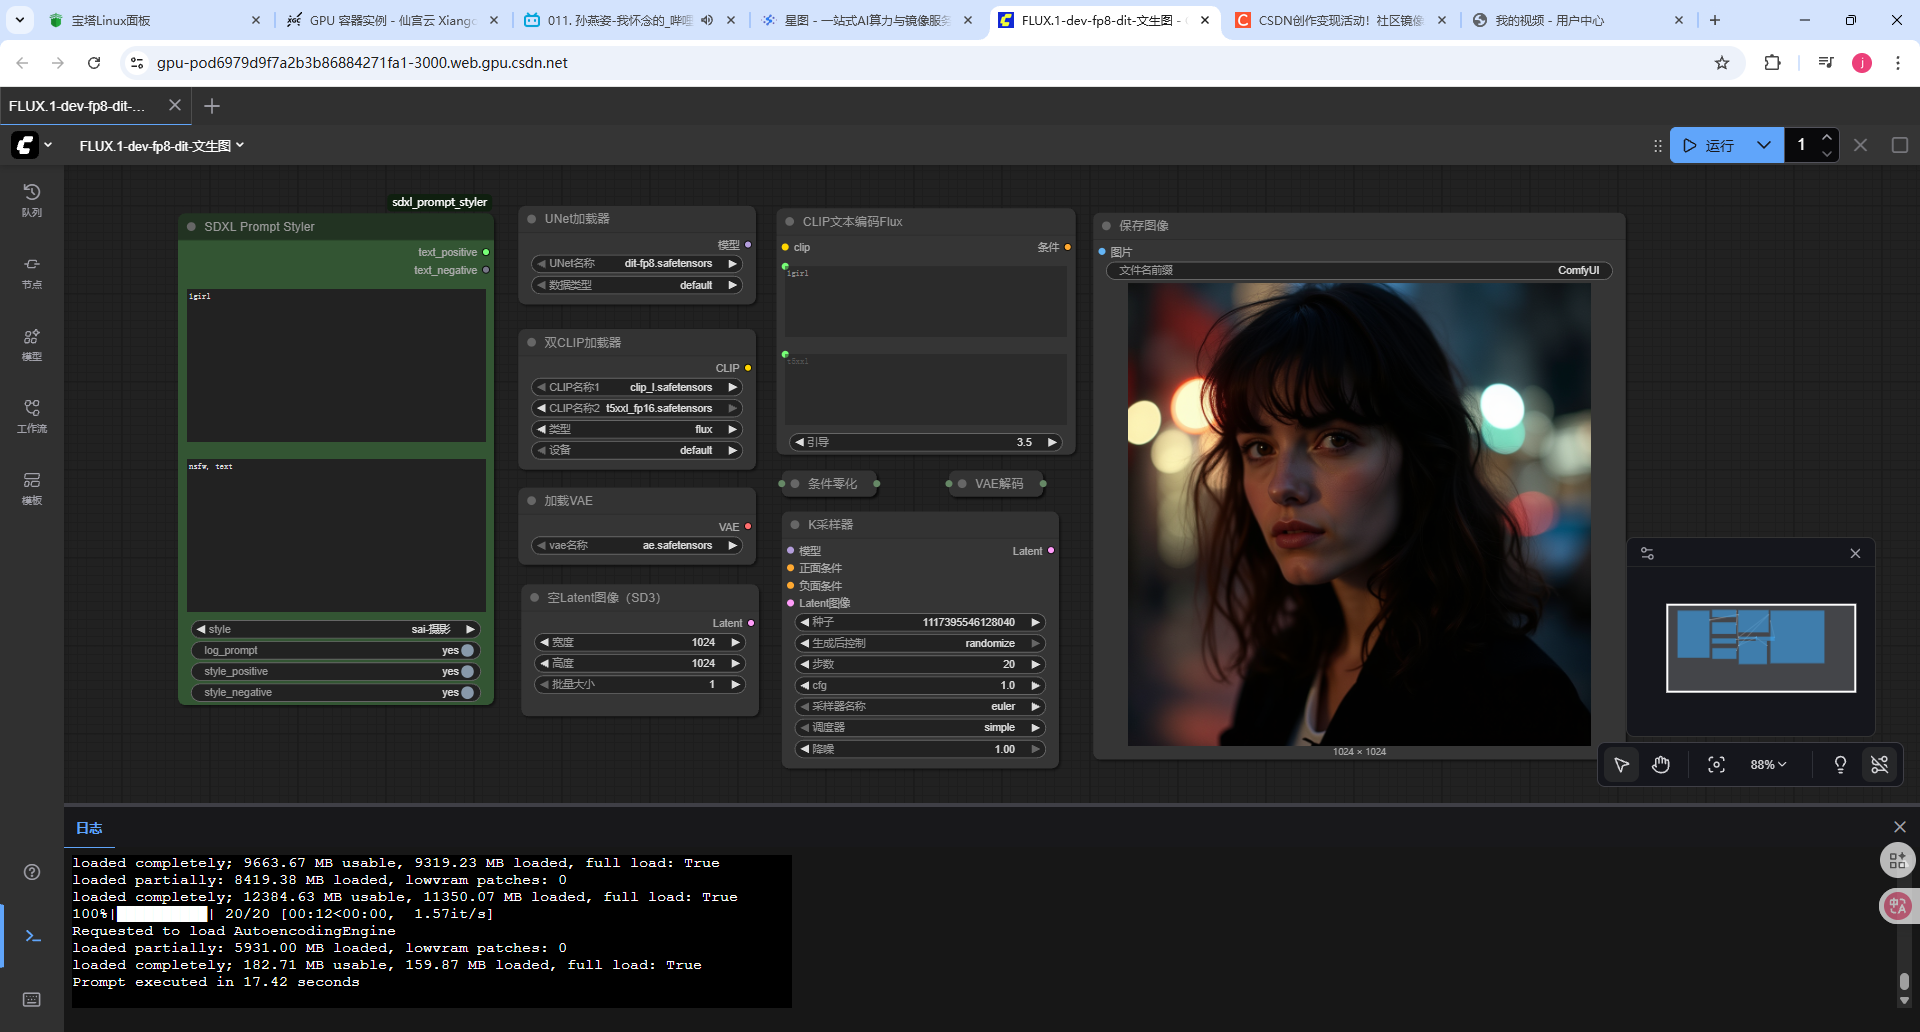Open the zoom level 88% dropdown
1920x1032 pixels.
pos(1767,765)
